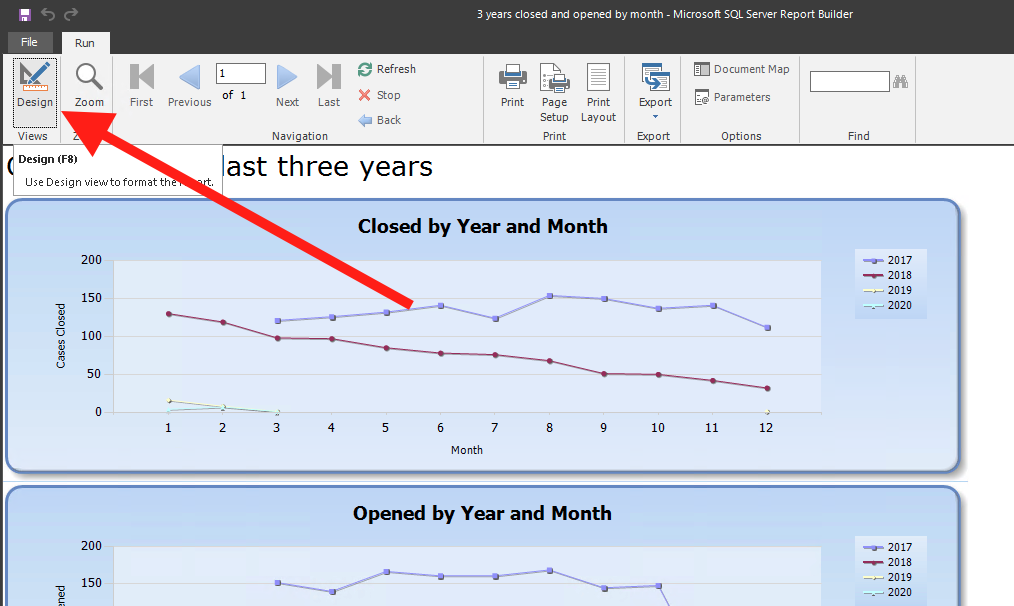
Task: Select the Run tab
Action: pos(85,43)
